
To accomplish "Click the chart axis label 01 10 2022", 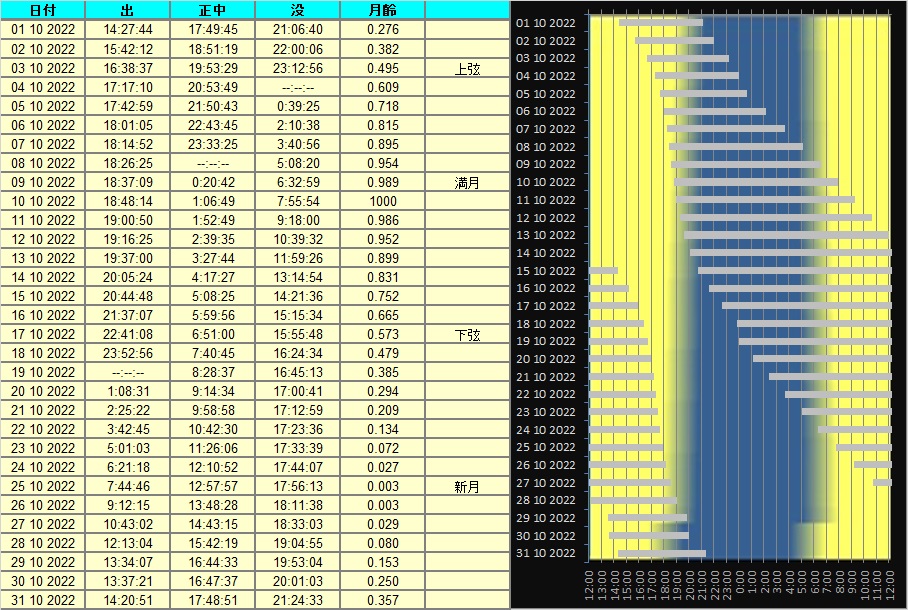I will 546,23.
